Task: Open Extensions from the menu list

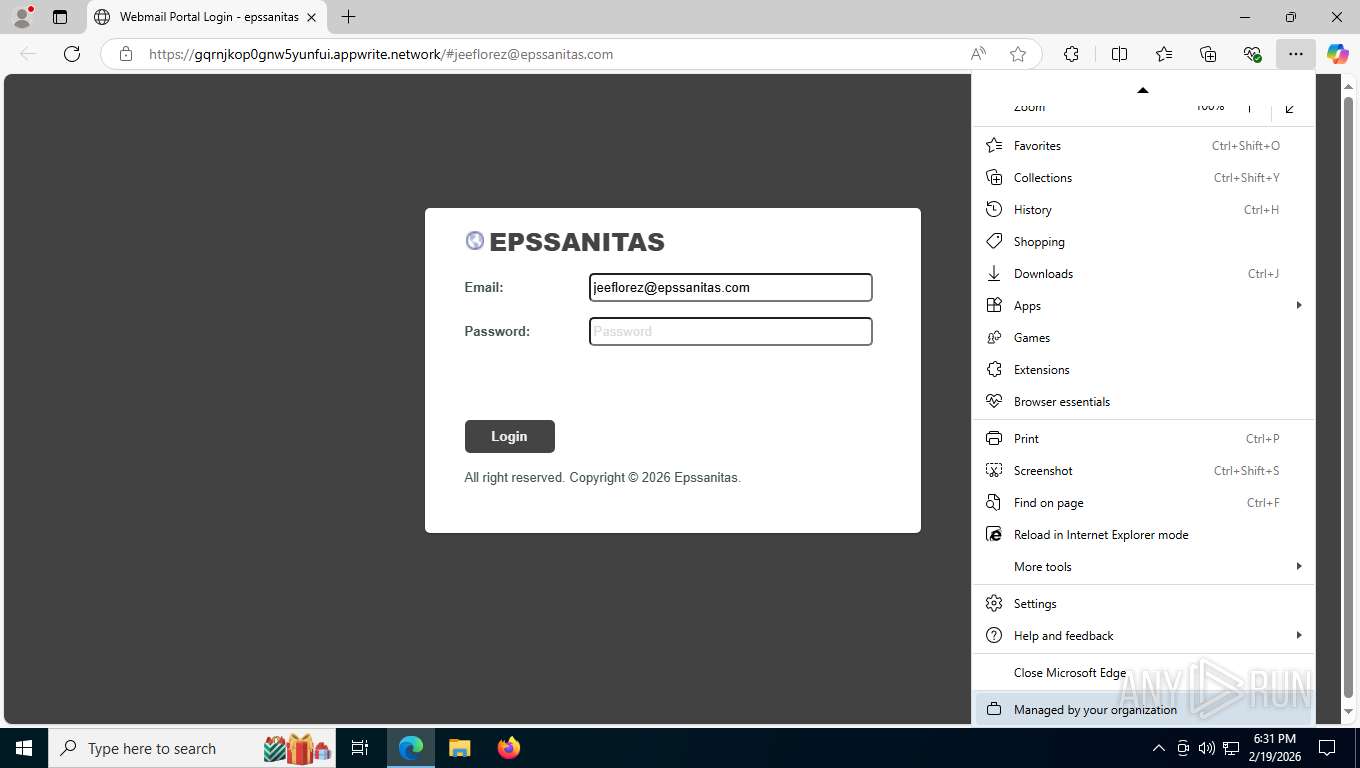Action: point(1143,370)
